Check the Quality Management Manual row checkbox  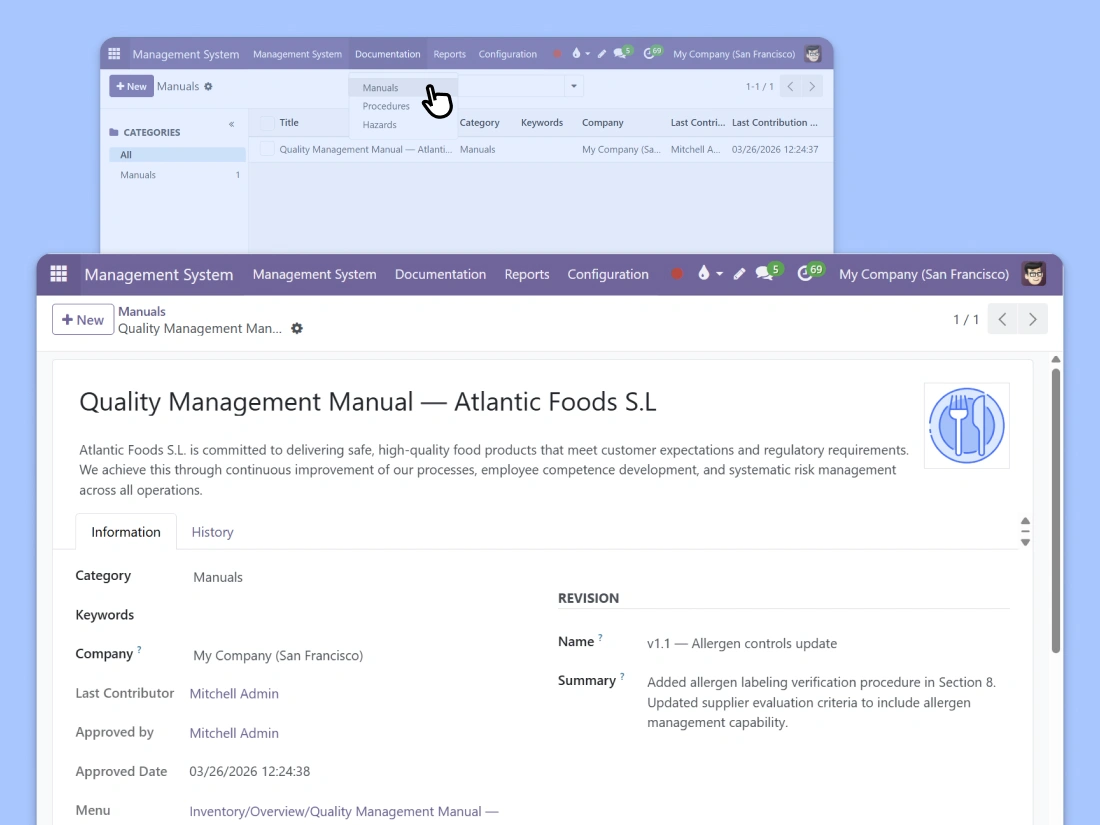click(x=267, y=149)
